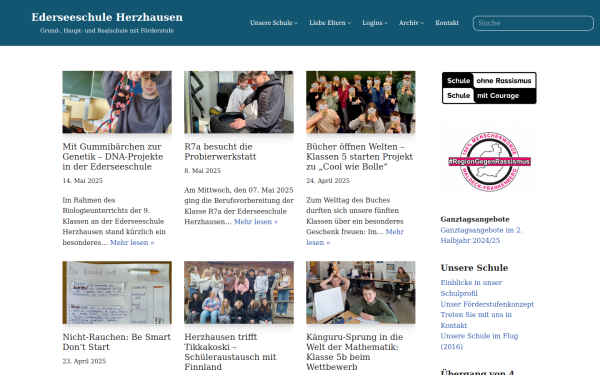
Task: Focus the Suche search field
Action: [x=533, y=23]
